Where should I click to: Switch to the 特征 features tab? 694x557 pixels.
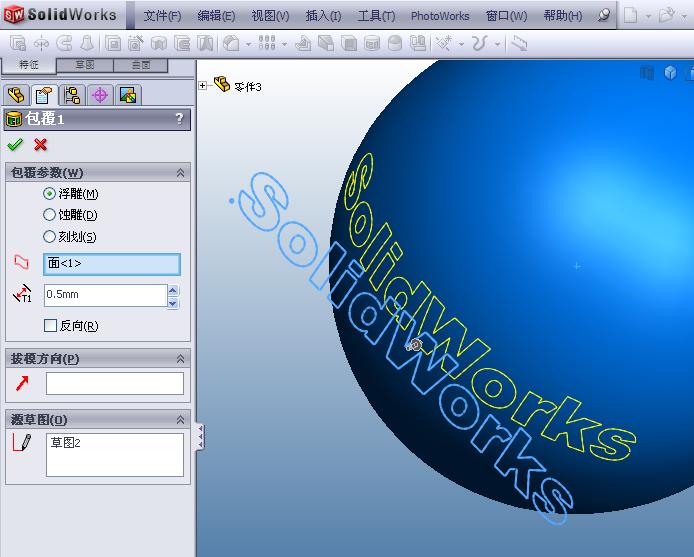point(29,65)
